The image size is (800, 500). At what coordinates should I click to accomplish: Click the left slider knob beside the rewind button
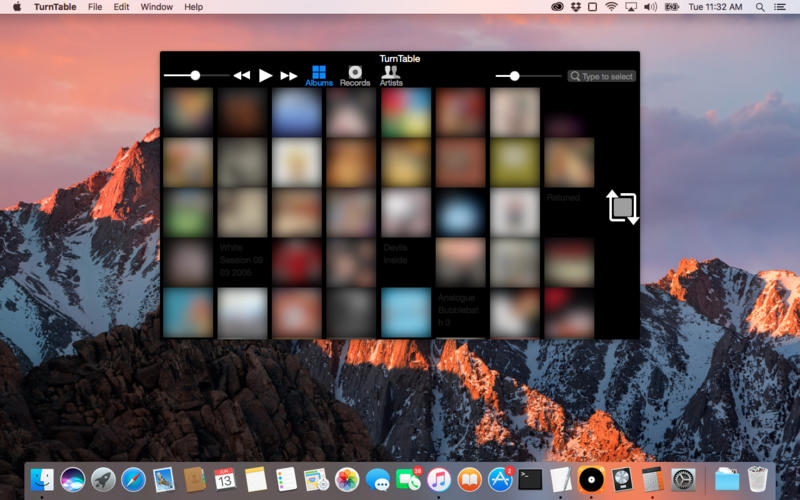click(195, 76)
